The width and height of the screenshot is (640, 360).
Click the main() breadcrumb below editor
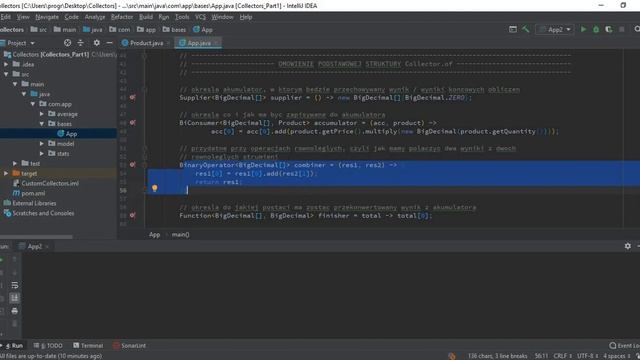click(180, 235)
